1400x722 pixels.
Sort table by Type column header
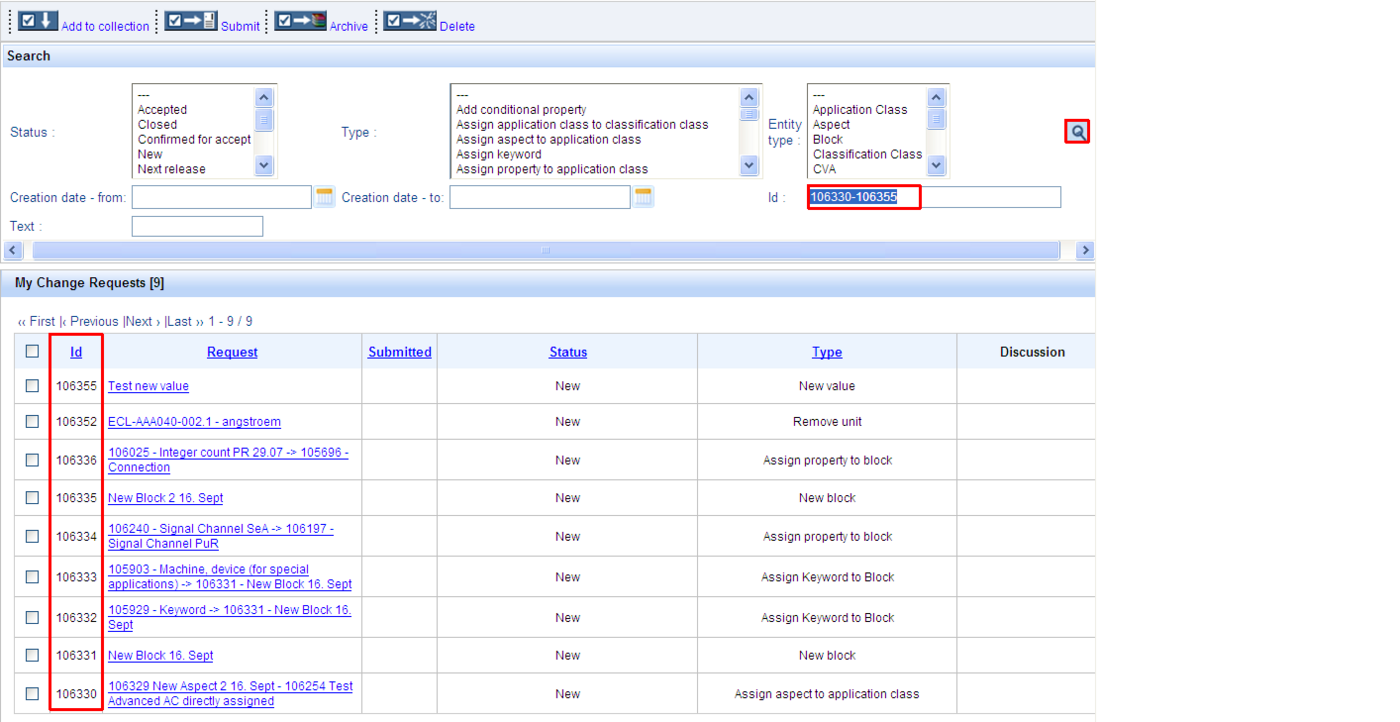coord(827,352)
